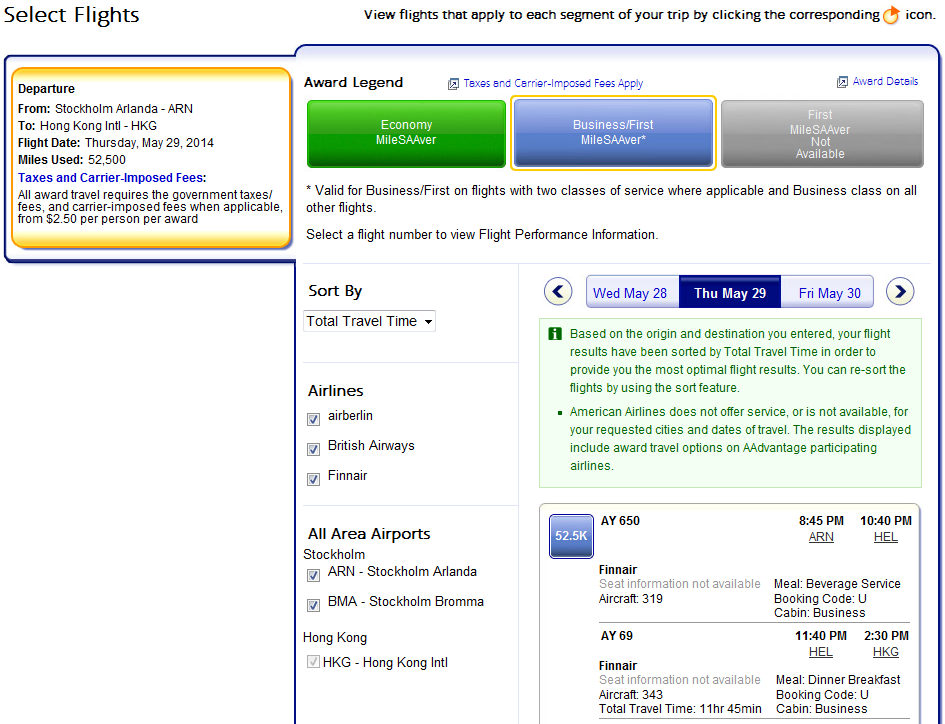This screenshot has height=724, width=945.
Task: Click the popup icon beside Award Details
Action: [842, 82]
